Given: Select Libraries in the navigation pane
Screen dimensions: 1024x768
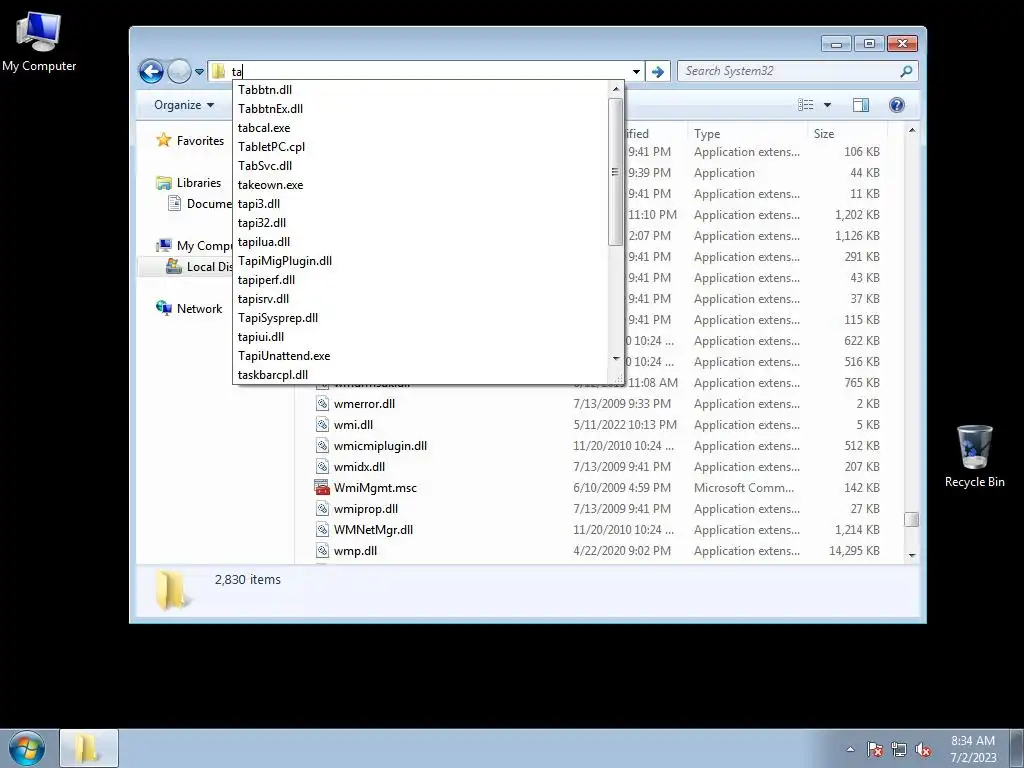Looking at the screenshot, I should (188, 183).
